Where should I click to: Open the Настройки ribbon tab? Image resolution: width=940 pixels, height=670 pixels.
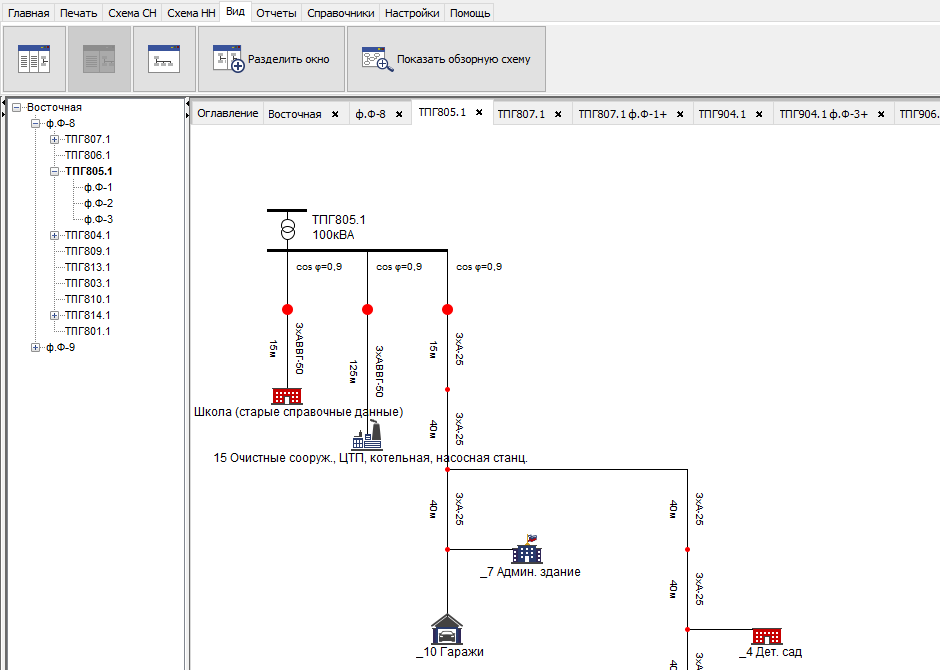click(412, 13)
